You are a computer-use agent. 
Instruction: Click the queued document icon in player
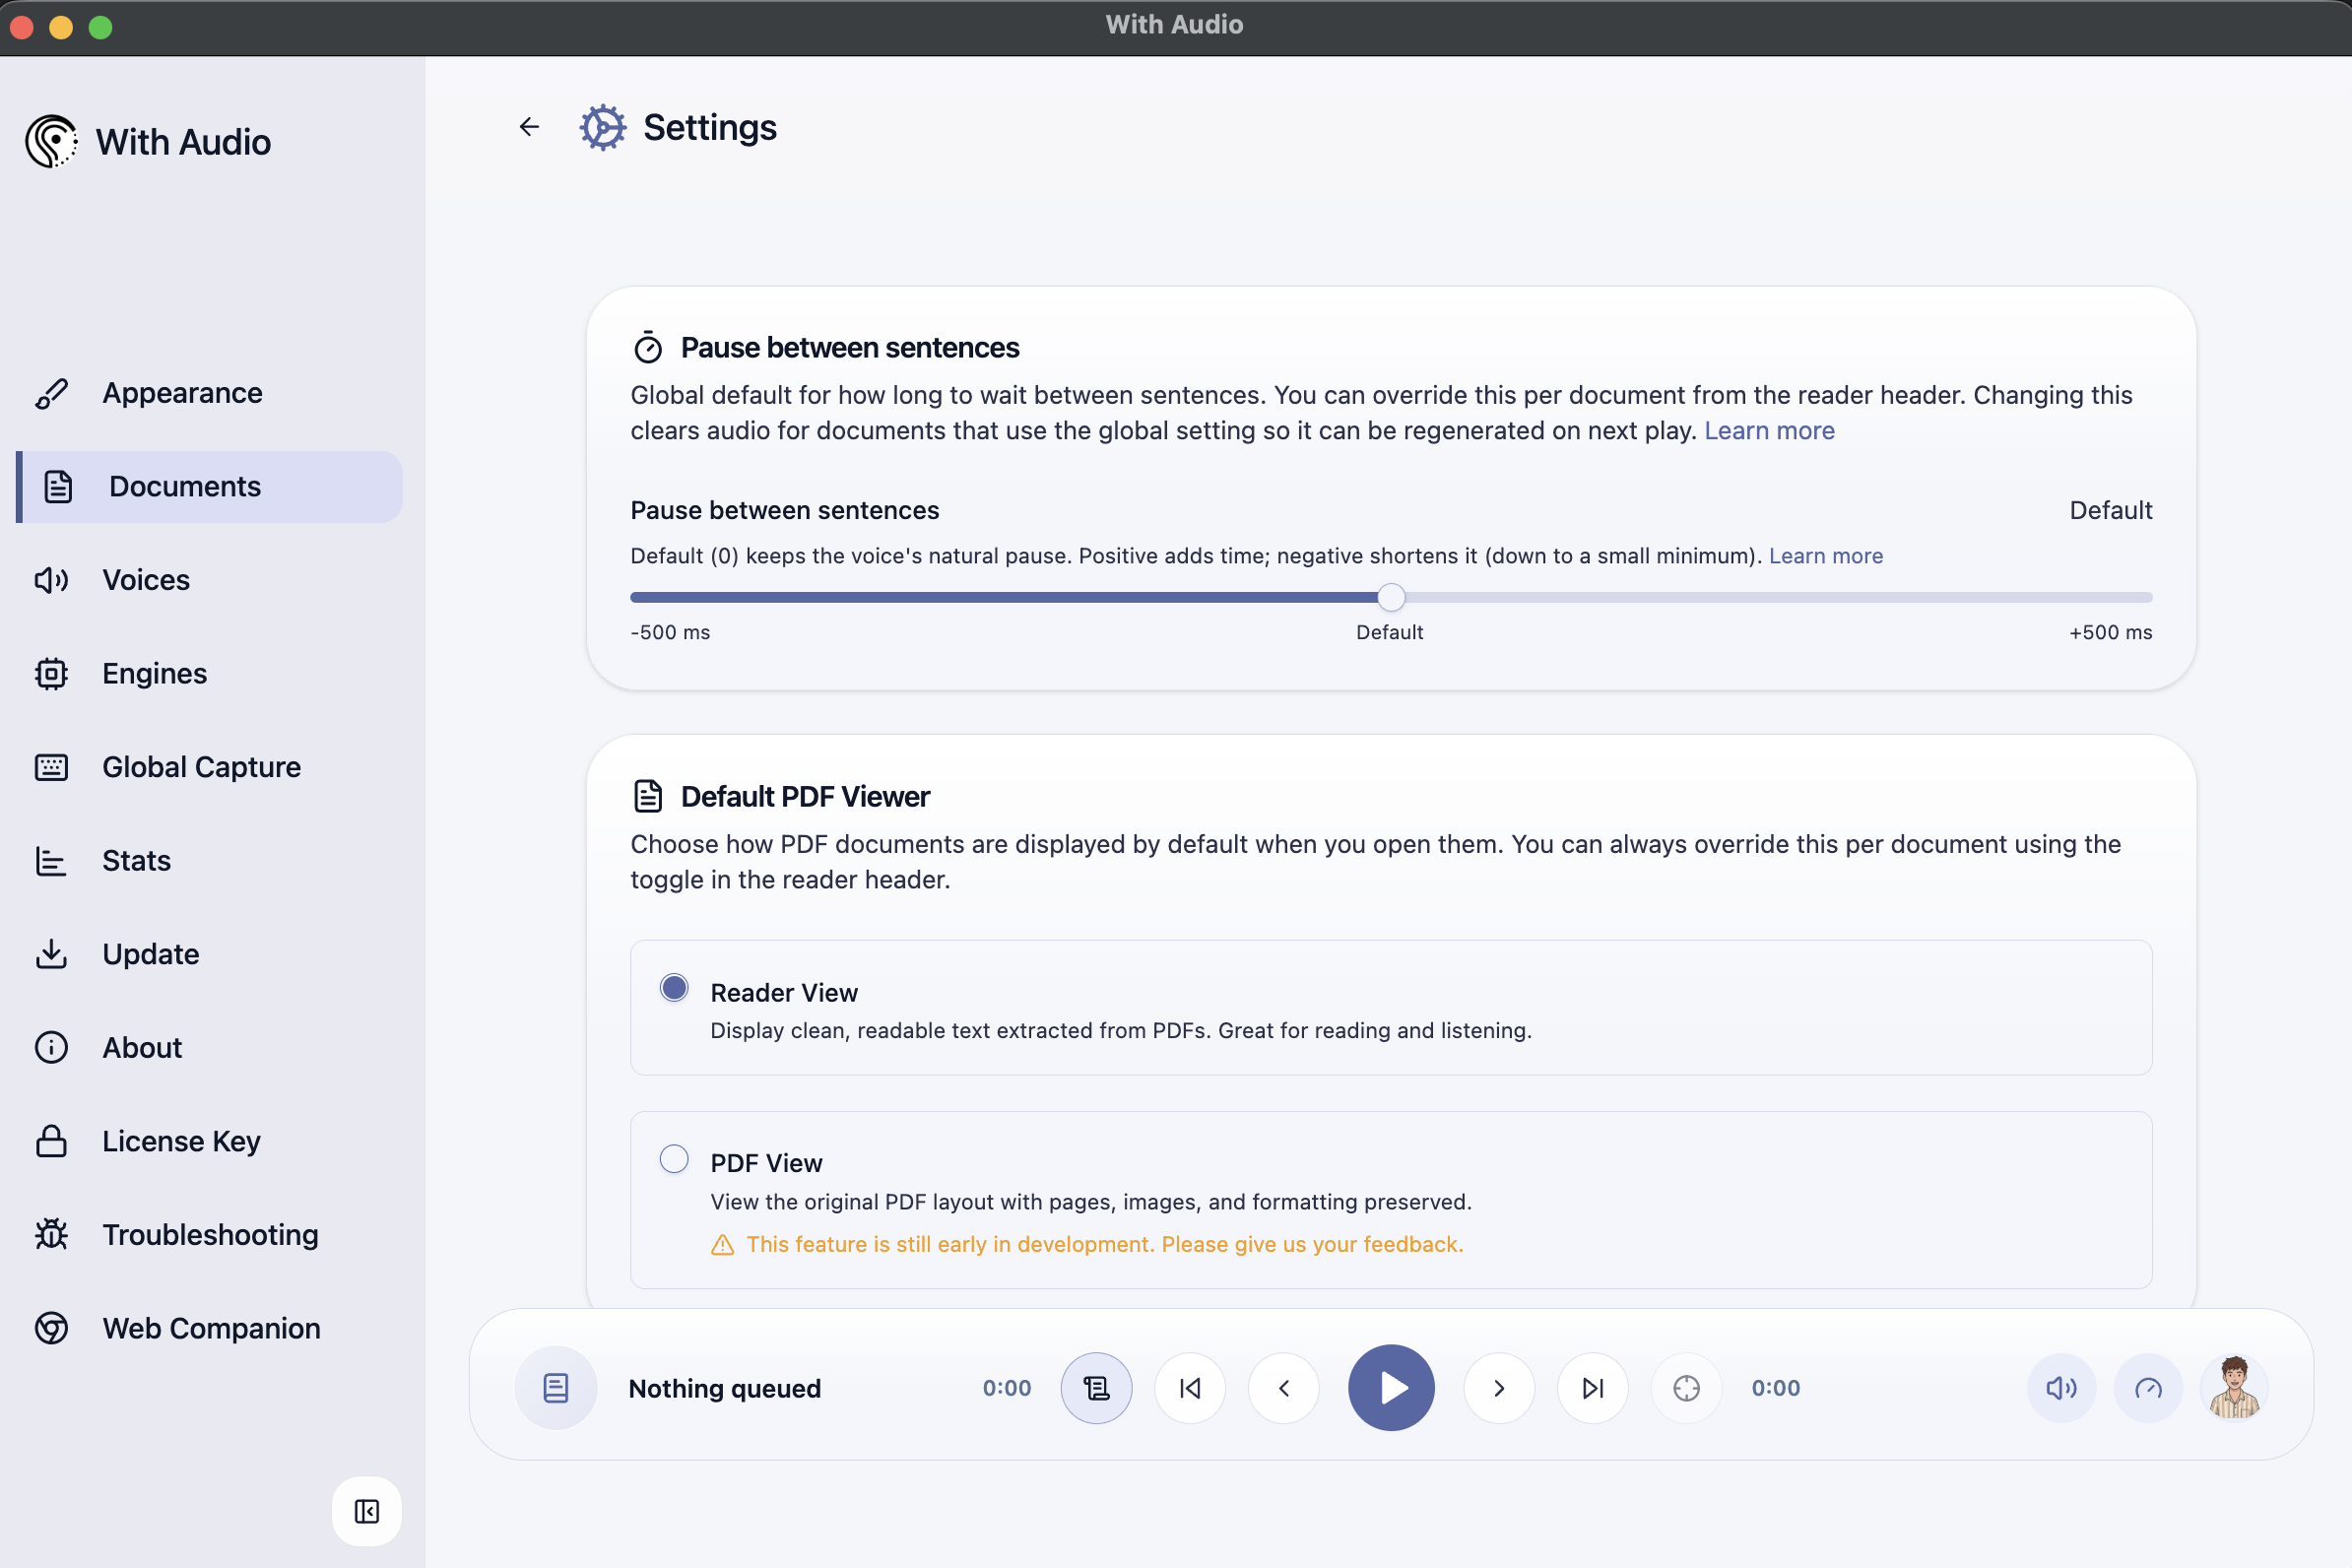coord(556,1388)
